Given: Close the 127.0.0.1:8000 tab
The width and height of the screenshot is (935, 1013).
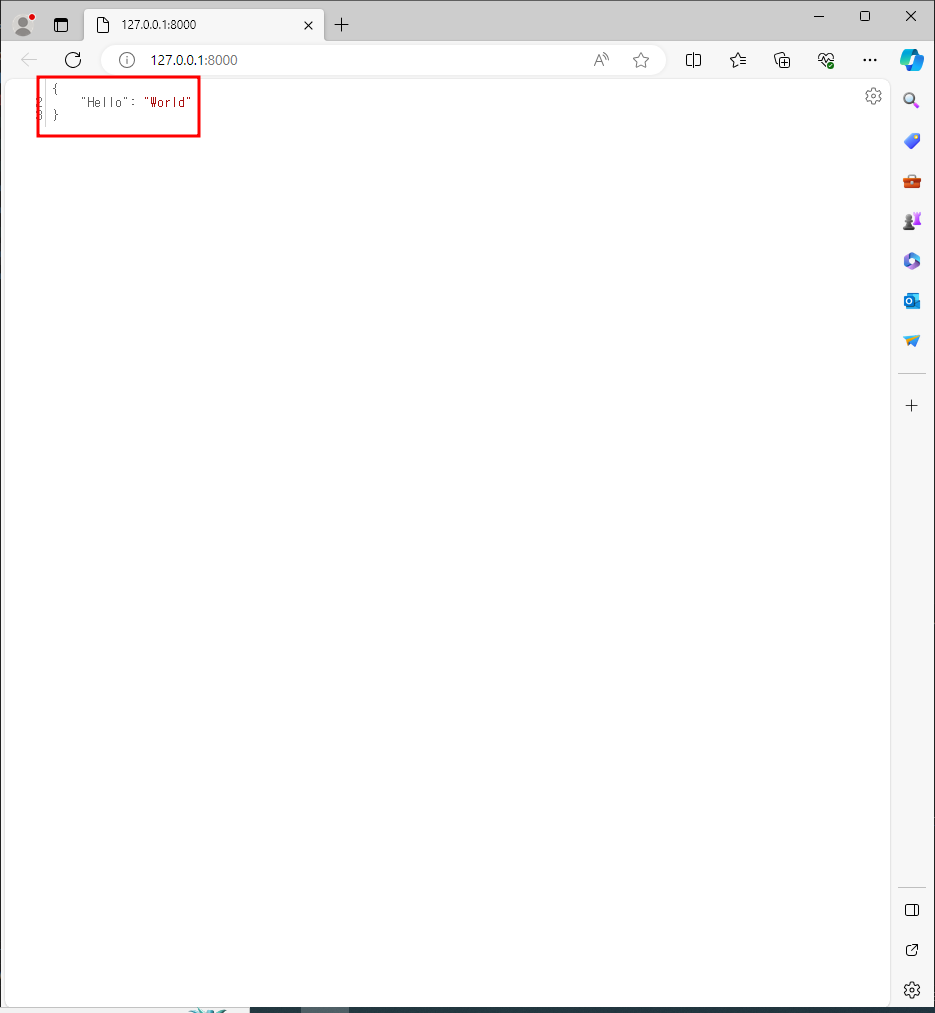Looking at the screenshot, I should tap(308, 25).
